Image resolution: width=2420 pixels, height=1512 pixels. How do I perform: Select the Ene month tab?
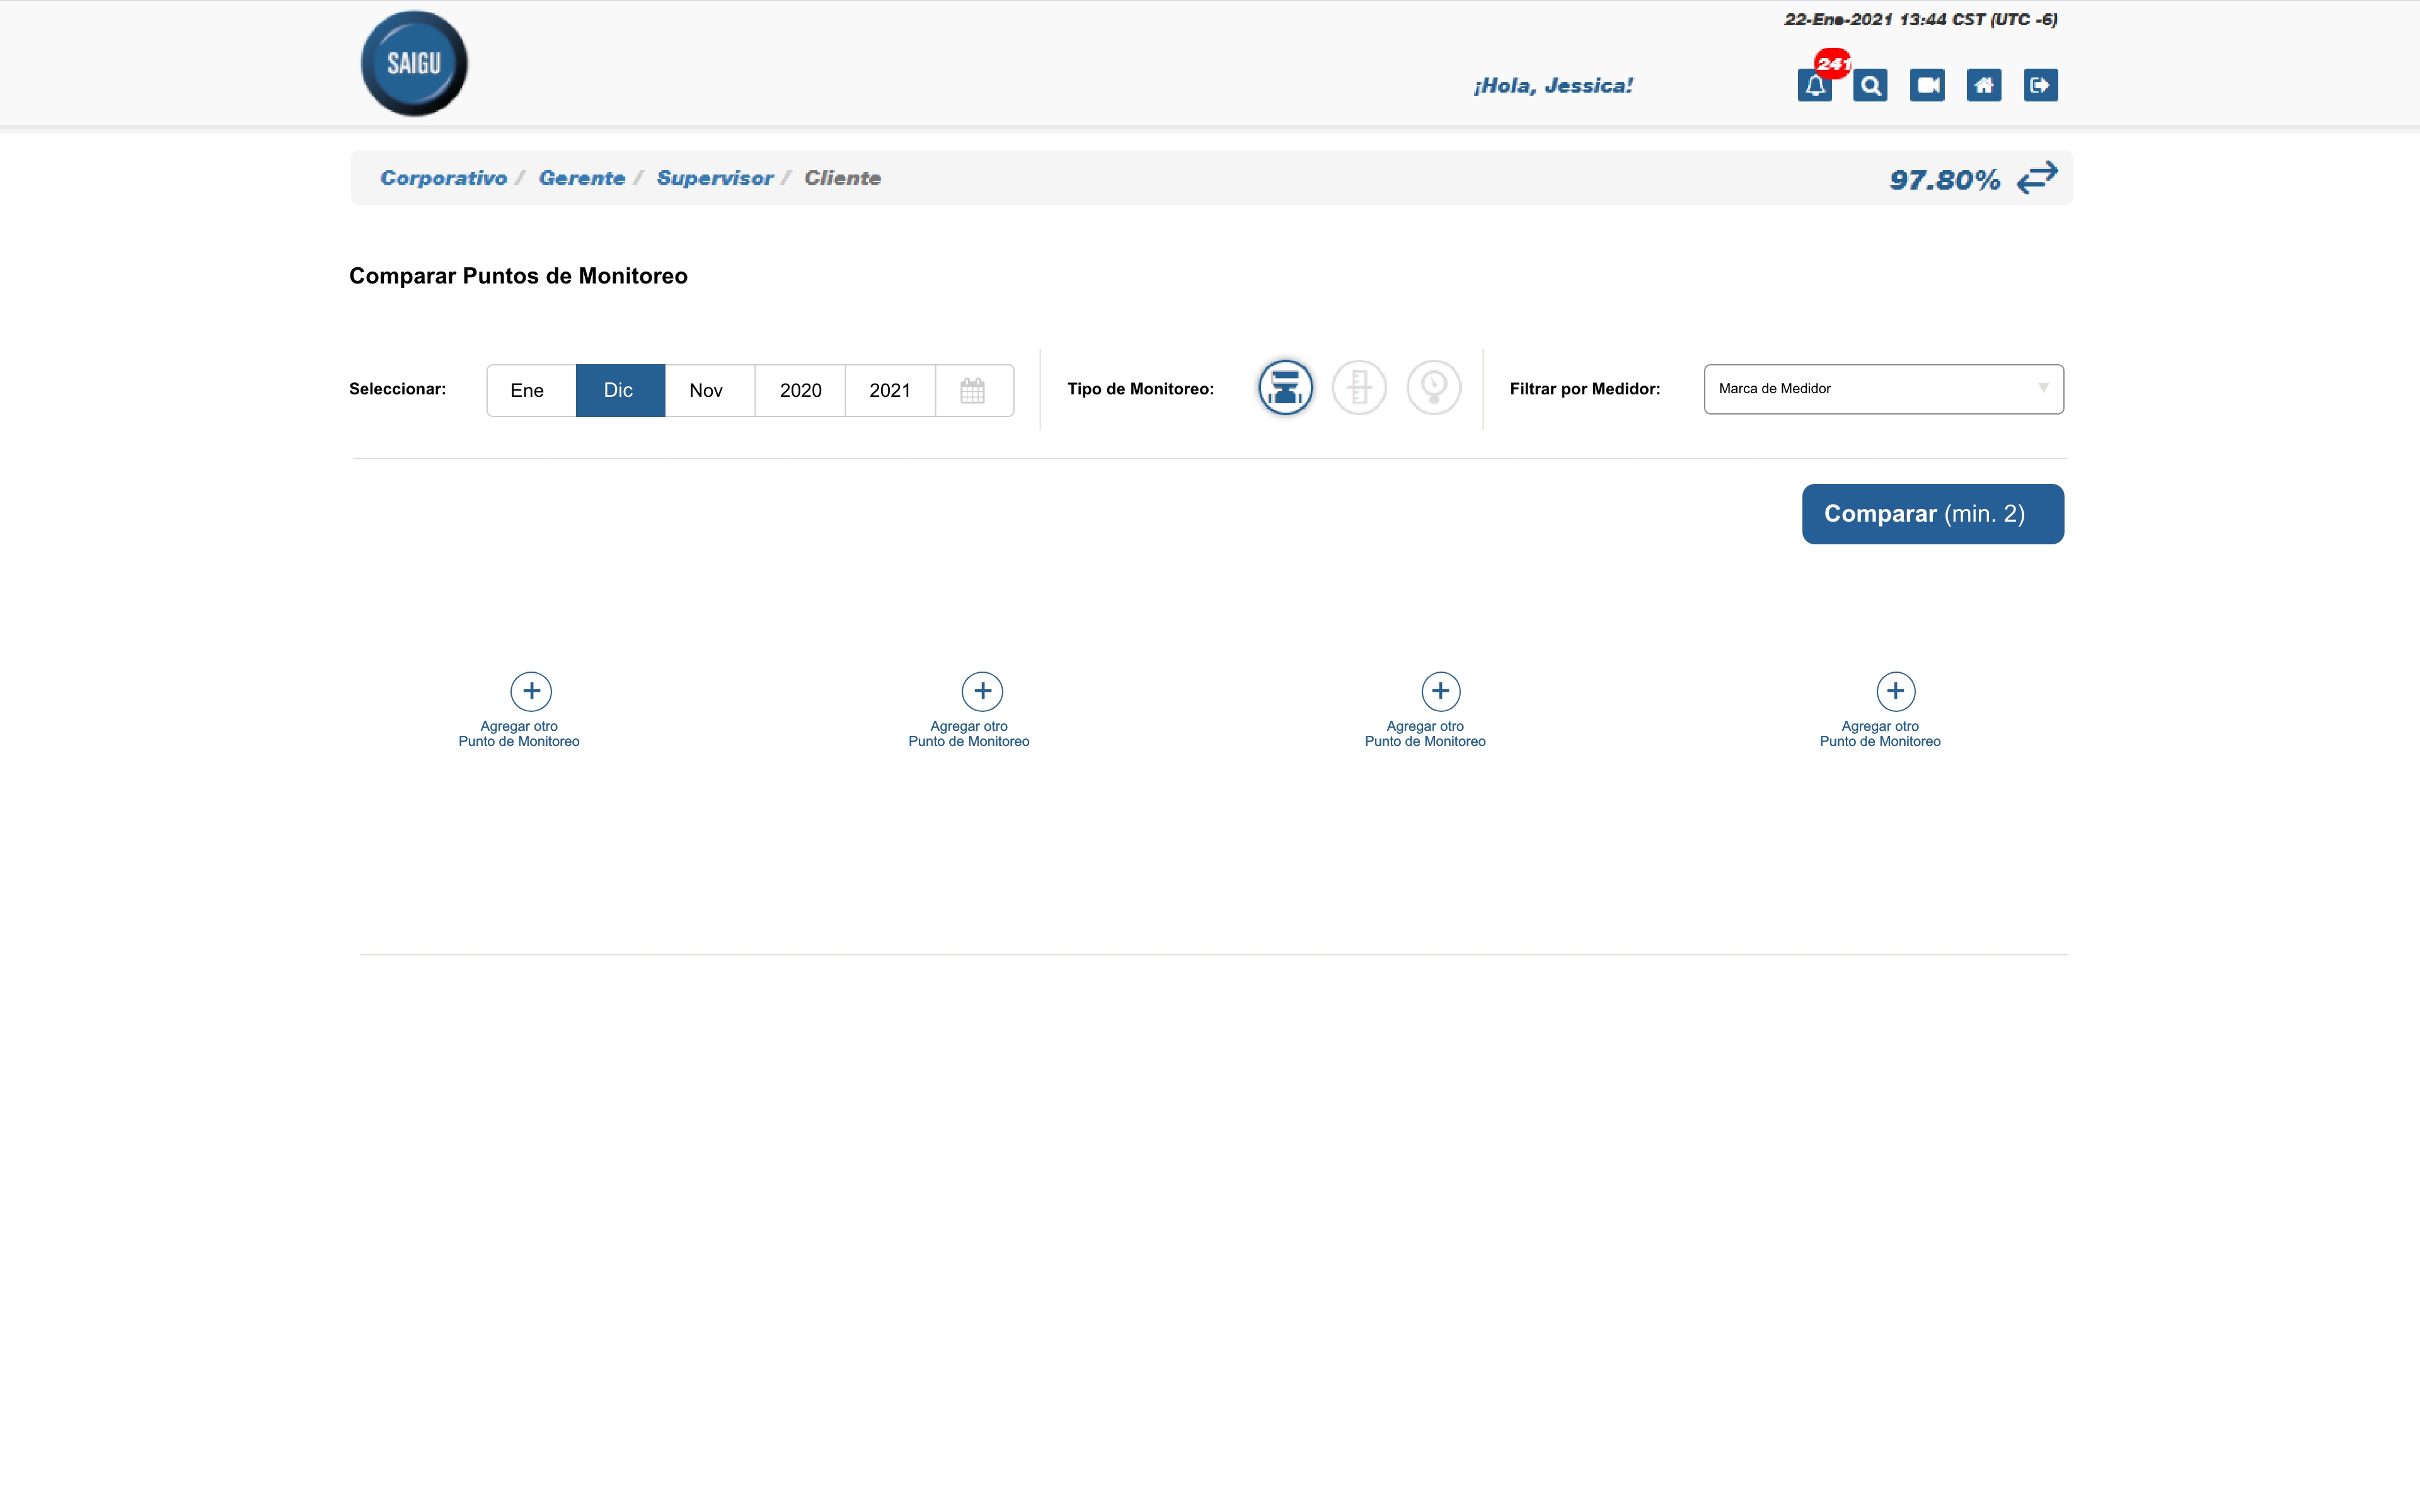[528, 390]
